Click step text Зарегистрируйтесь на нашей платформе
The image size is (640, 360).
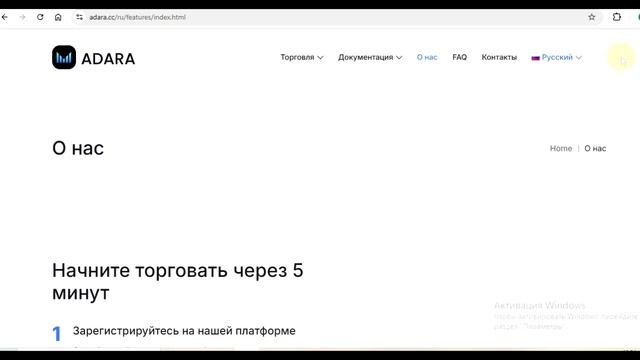tap(184, 331)
